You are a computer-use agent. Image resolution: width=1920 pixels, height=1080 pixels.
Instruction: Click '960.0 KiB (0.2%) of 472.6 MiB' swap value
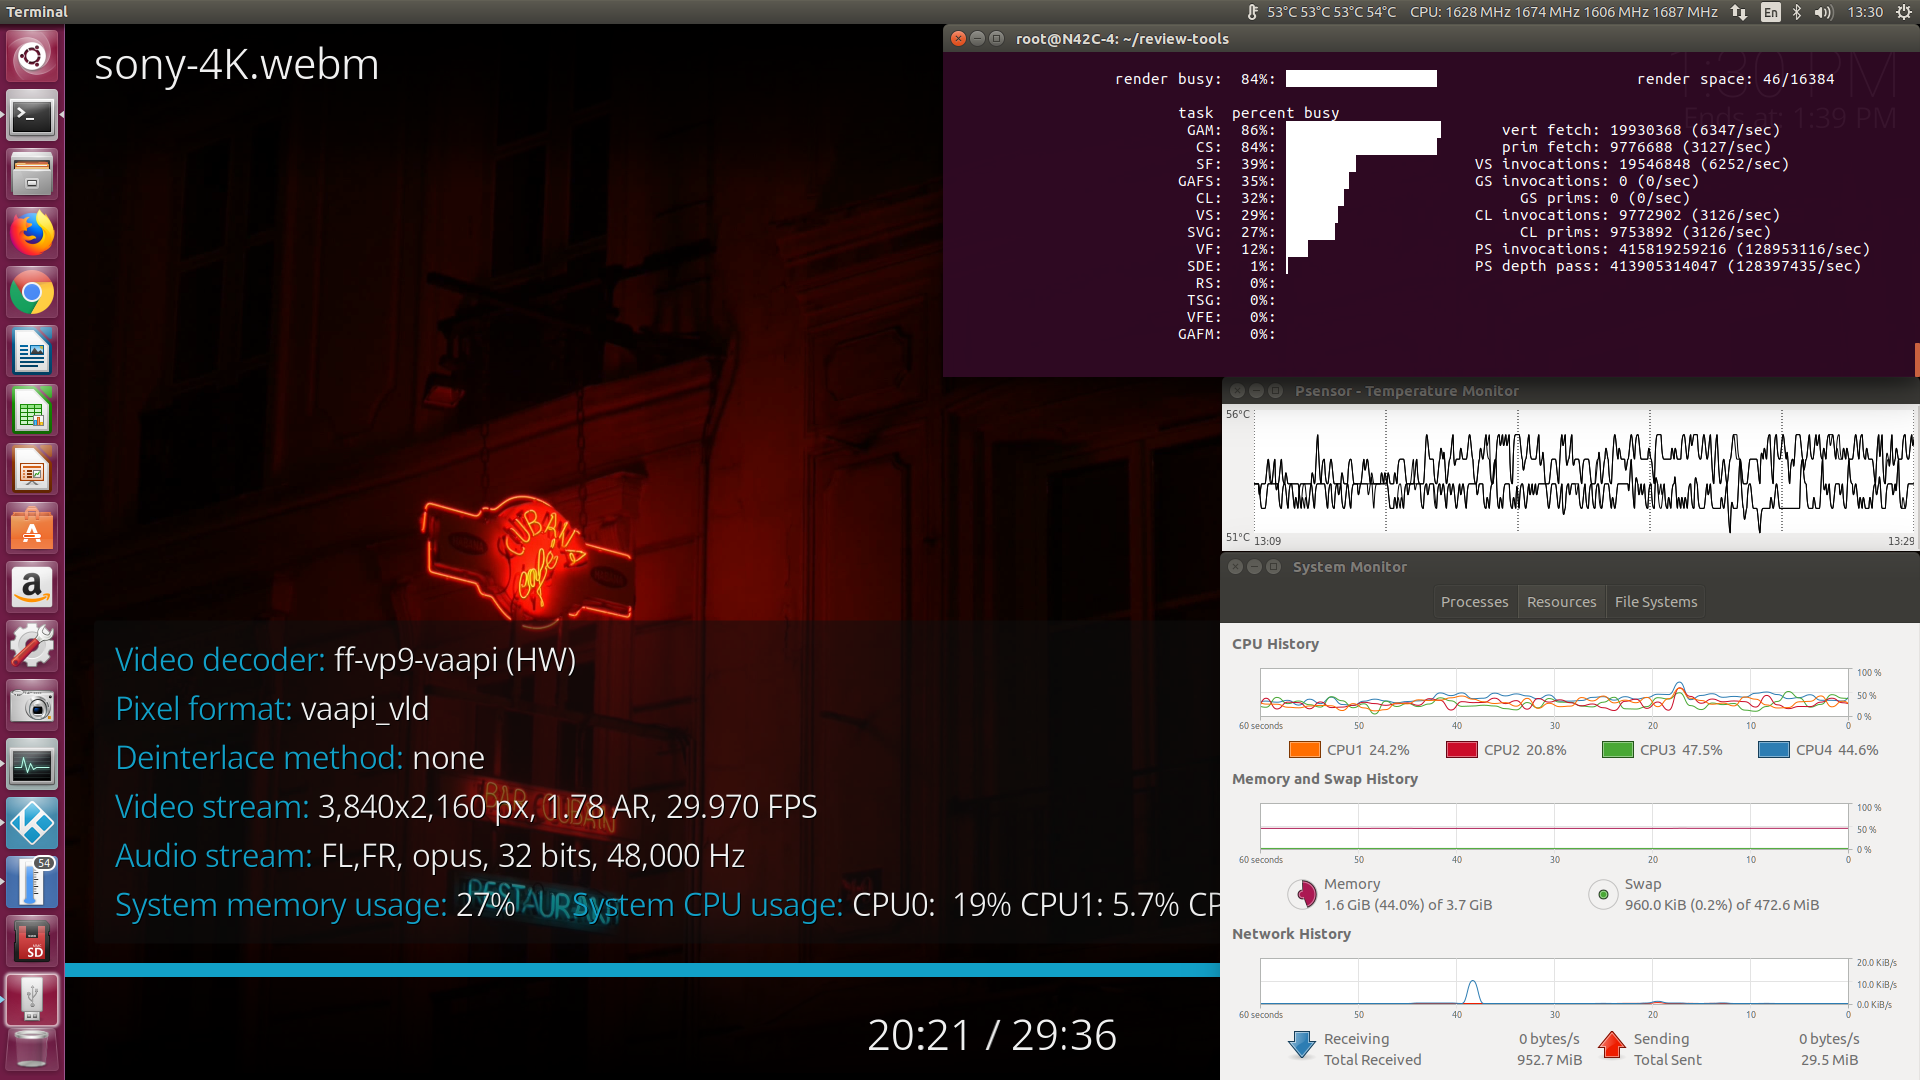(1722, 905)
